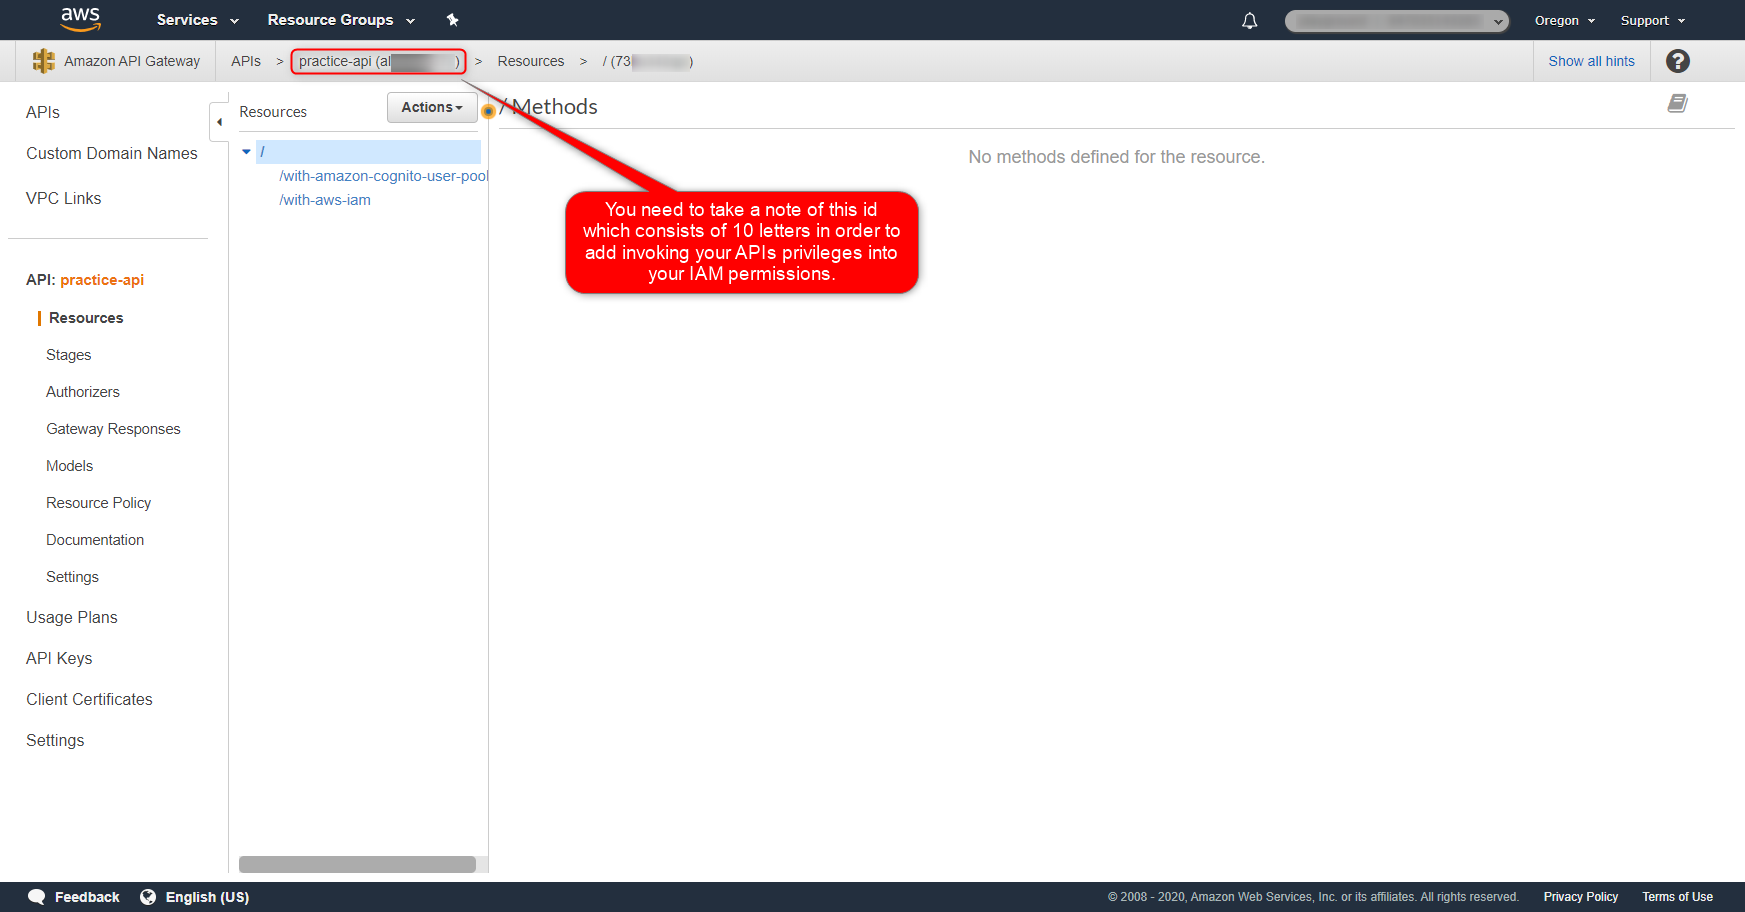Open the Terms of Use link
Screen dimensions: 1745x912
click(1677, 897)
